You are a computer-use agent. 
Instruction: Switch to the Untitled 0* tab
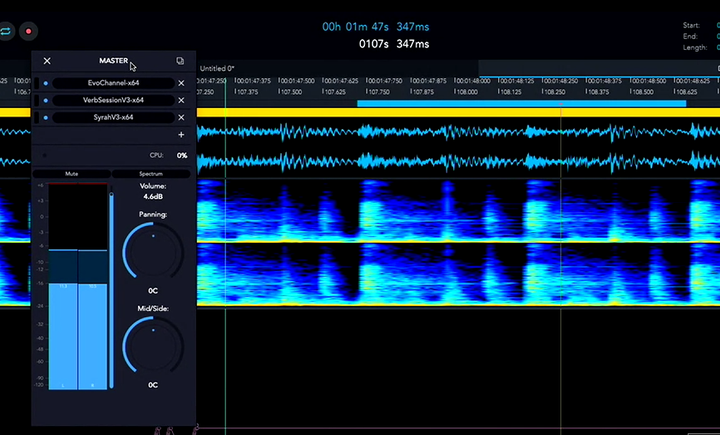[x=216, y=68]
